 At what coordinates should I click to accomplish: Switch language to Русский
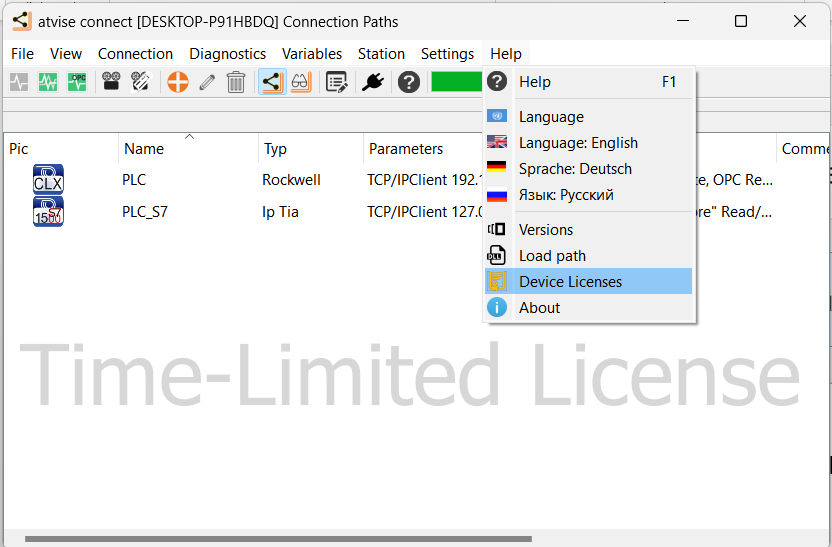589,194
